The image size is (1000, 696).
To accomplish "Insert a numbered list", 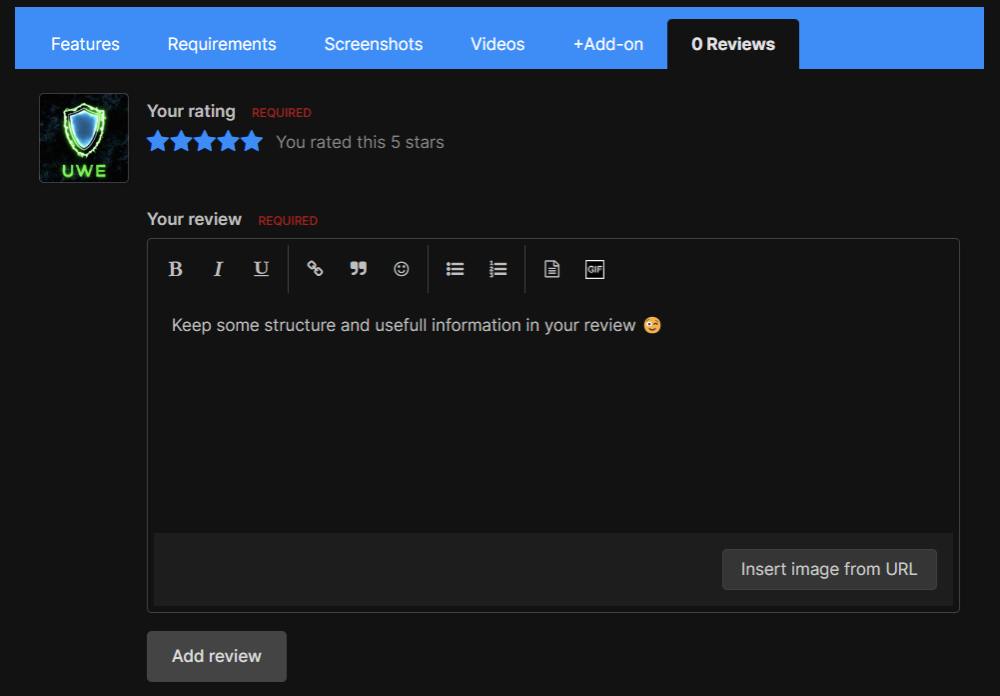I will tap(498, 269).
